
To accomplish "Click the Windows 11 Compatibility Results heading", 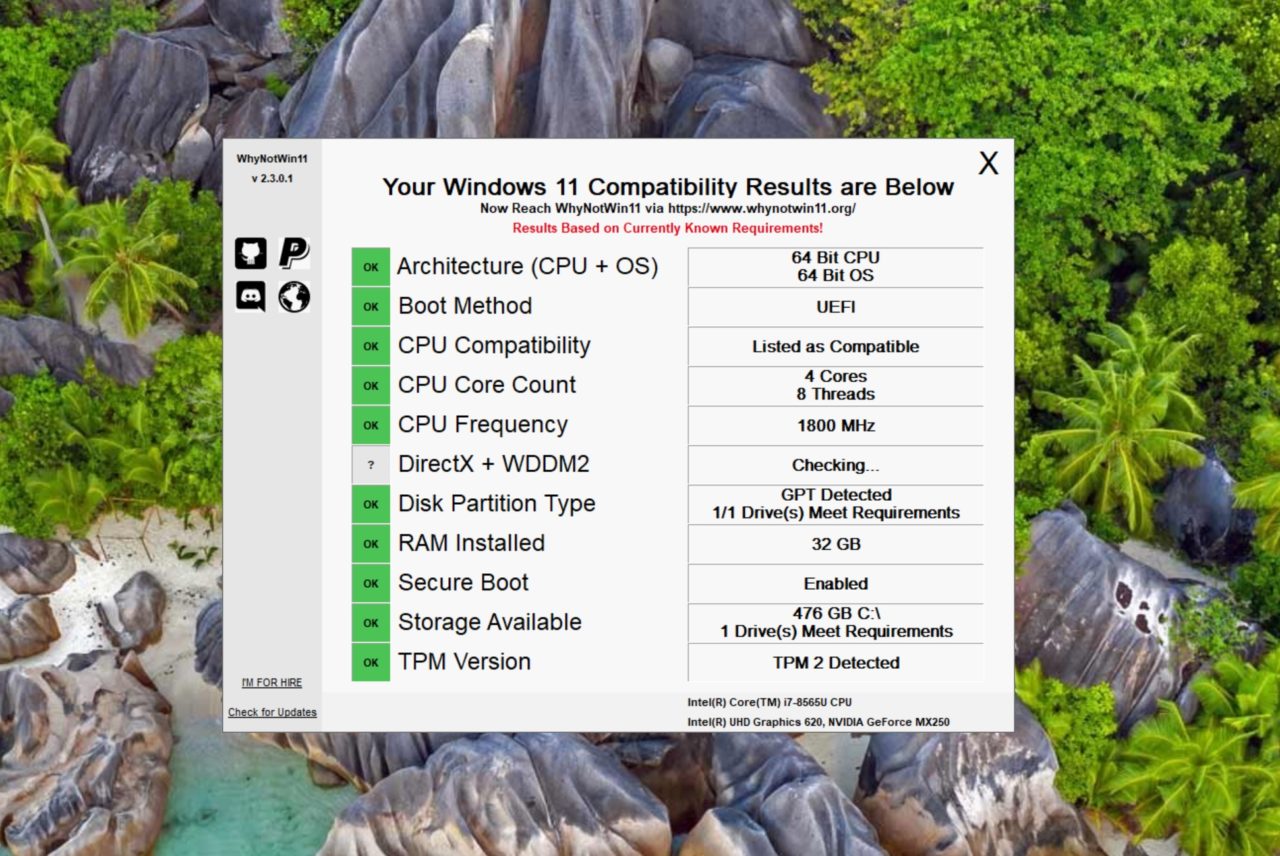I will point(668,187).
